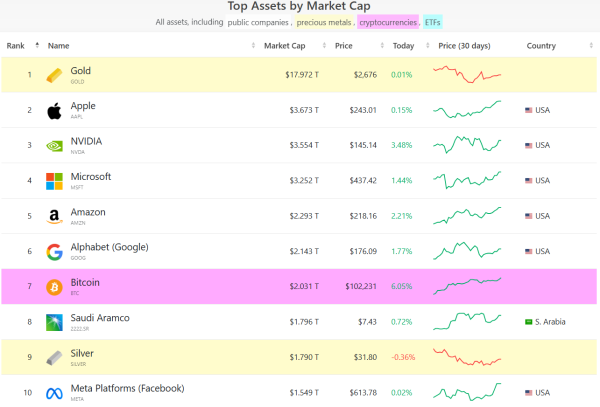Viewport: 600px width, 407px height.
Task: Click Apple price $243.01
Action: click(x=363, y=110)
